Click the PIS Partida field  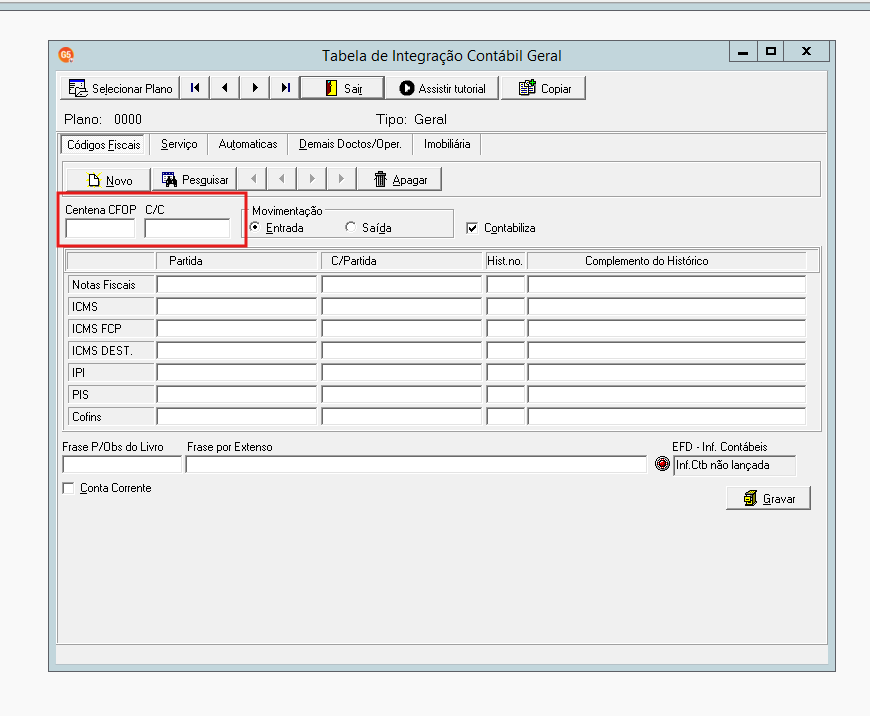tap(237, 395)
